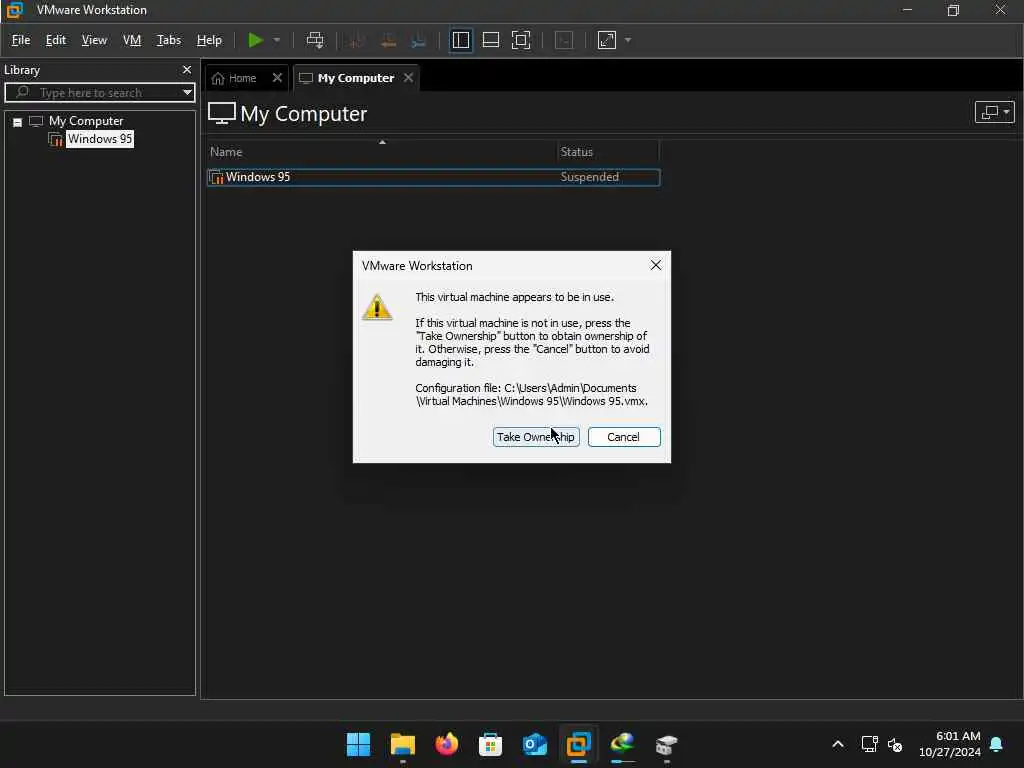Click the network status tray icon
The height and width of the screenshot is (768, 1024).
tap(869, 744)
